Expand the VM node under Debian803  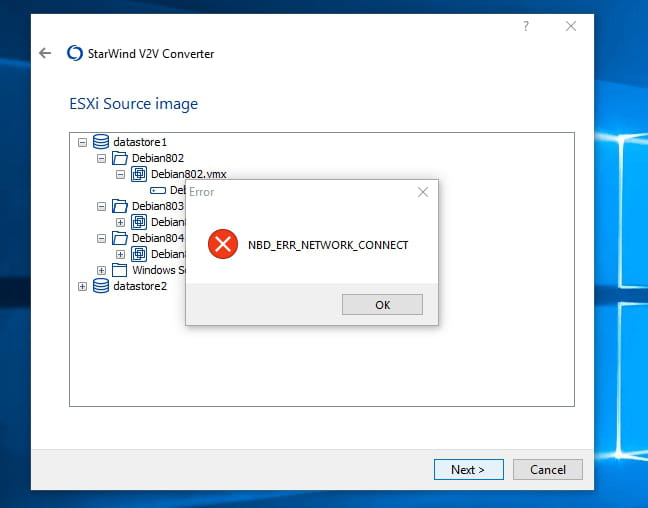[x=120, y=222]
